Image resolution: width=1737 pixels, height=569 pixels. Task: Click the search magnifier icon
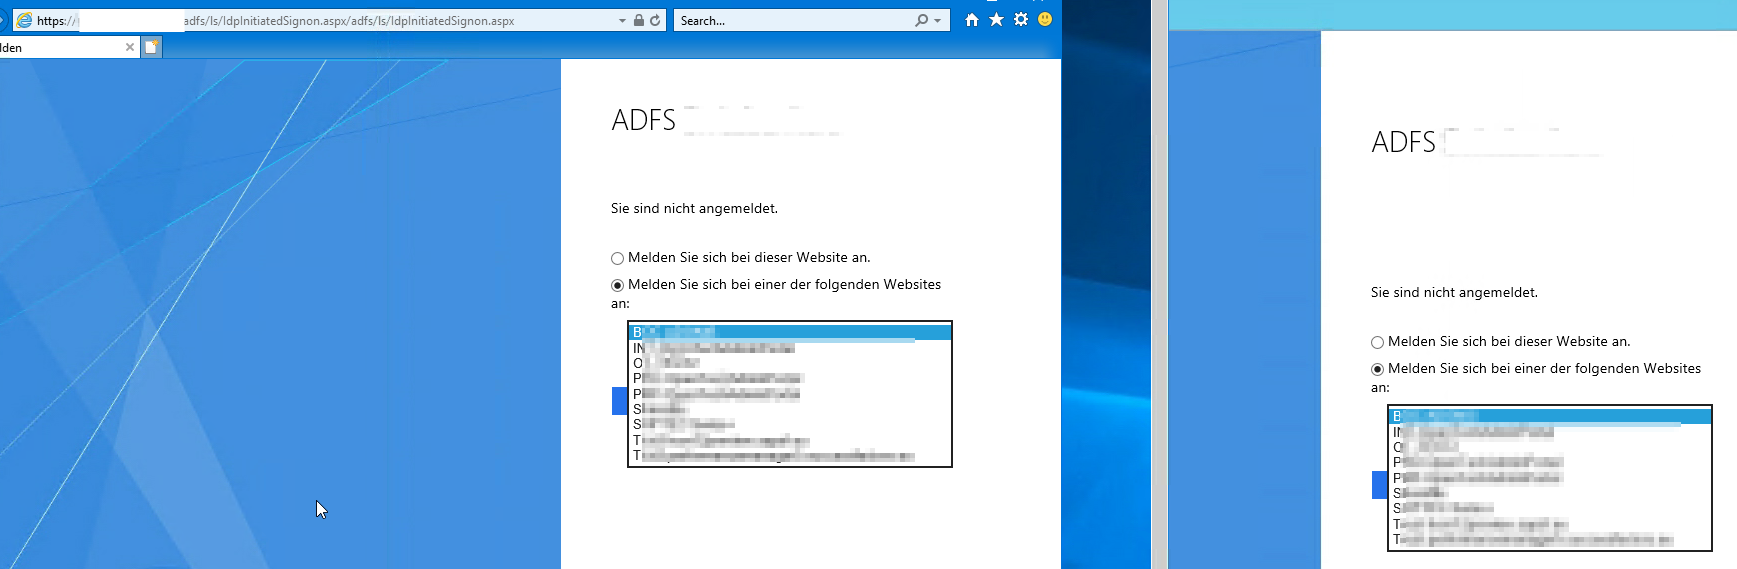(921, 20)
